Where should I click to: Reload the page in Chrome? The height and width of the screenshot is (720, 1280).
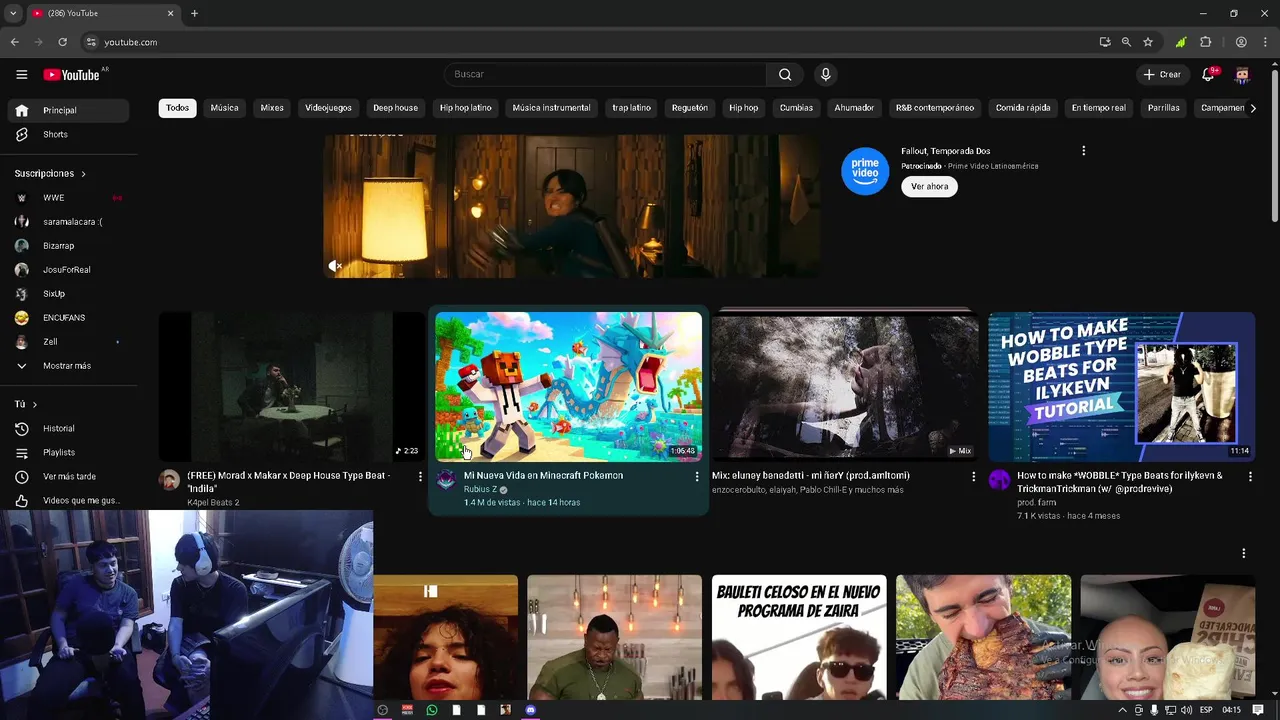pyautogui.click(x=62, y=42)
